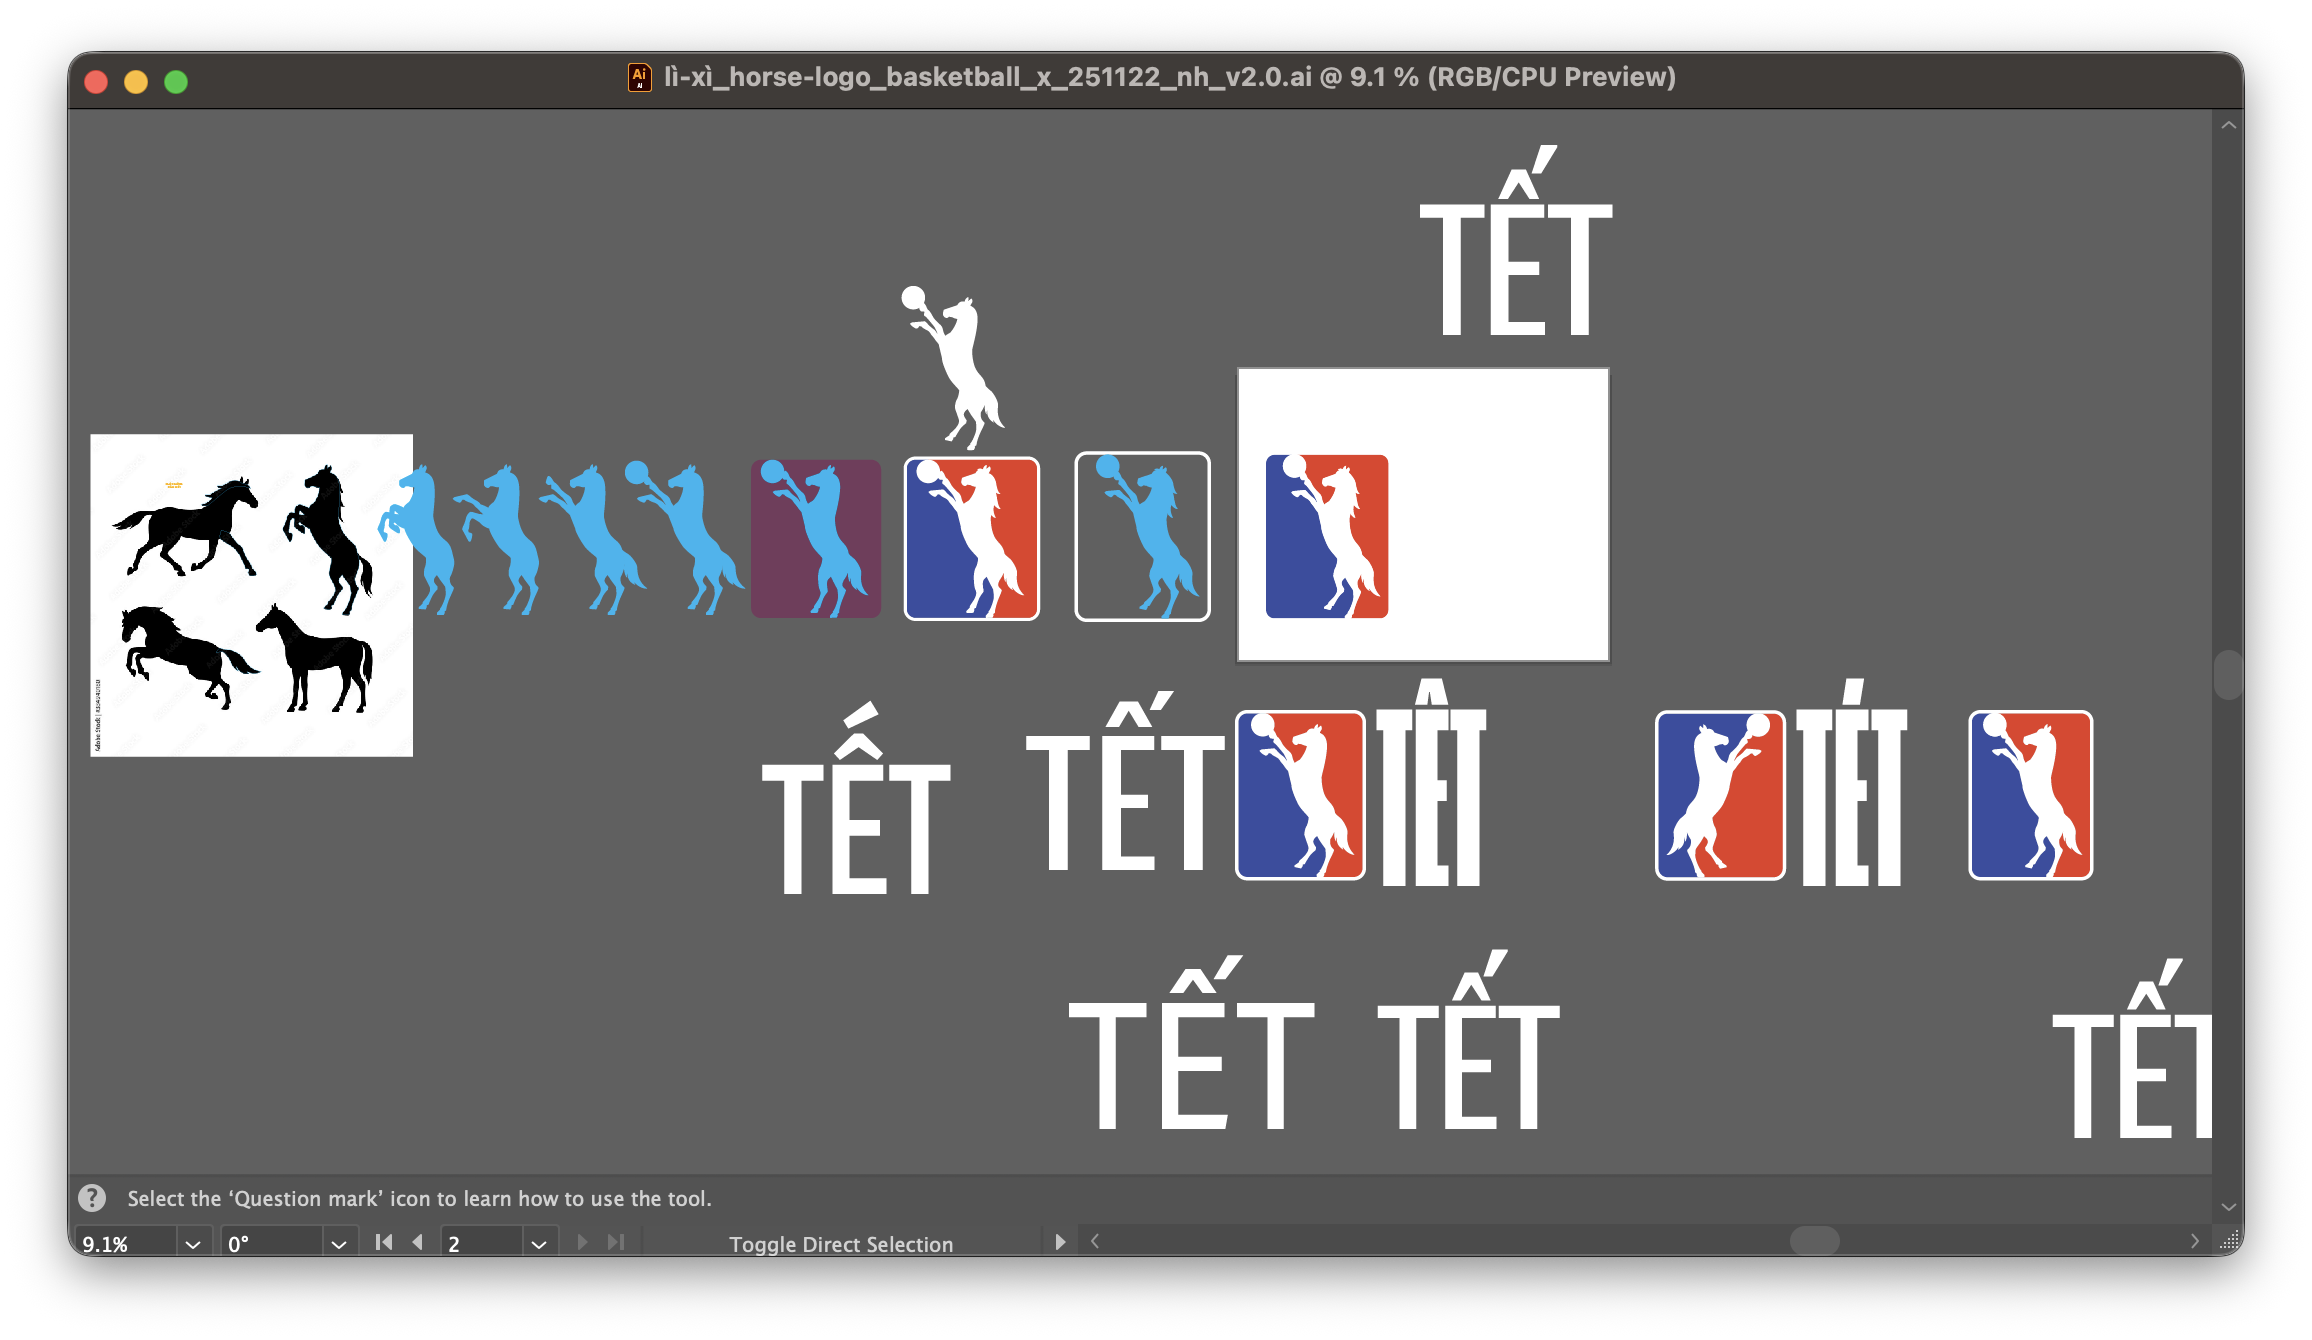The height and width of the screenshot is (1340, 2312).
Task: Select the horse logo with purple background
Action: (x=816, y=538)
